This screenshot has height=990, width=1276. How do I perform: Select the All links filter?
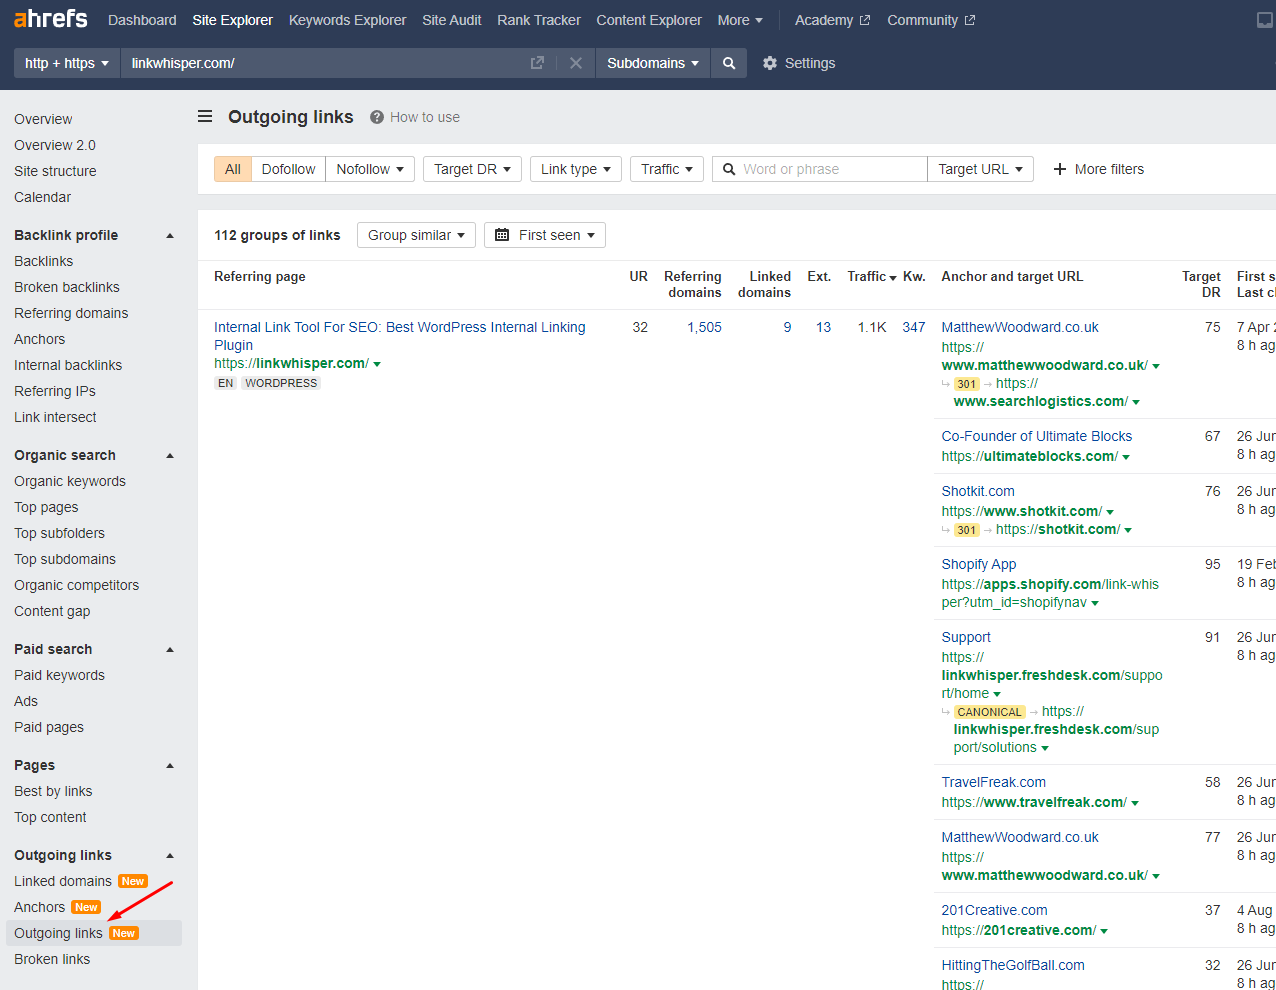[x=232, y=168]
